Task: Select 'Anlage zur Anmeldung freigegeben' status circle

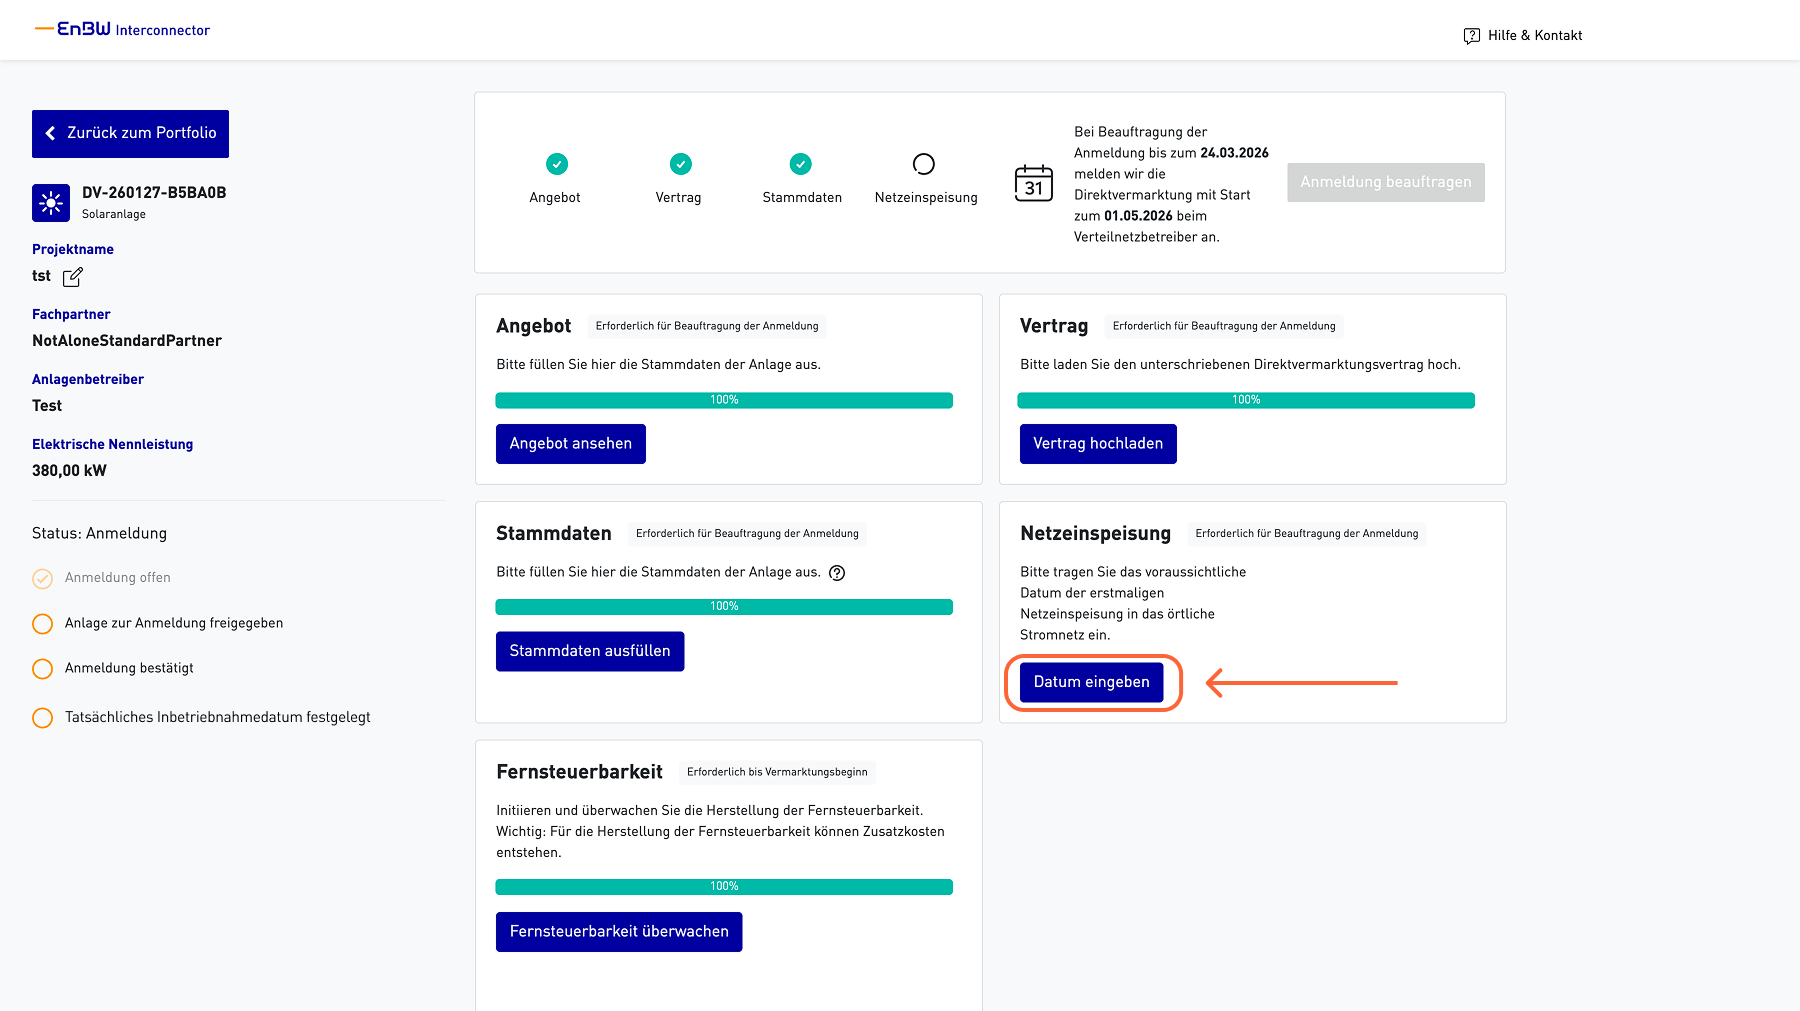Action: point(43,624)
